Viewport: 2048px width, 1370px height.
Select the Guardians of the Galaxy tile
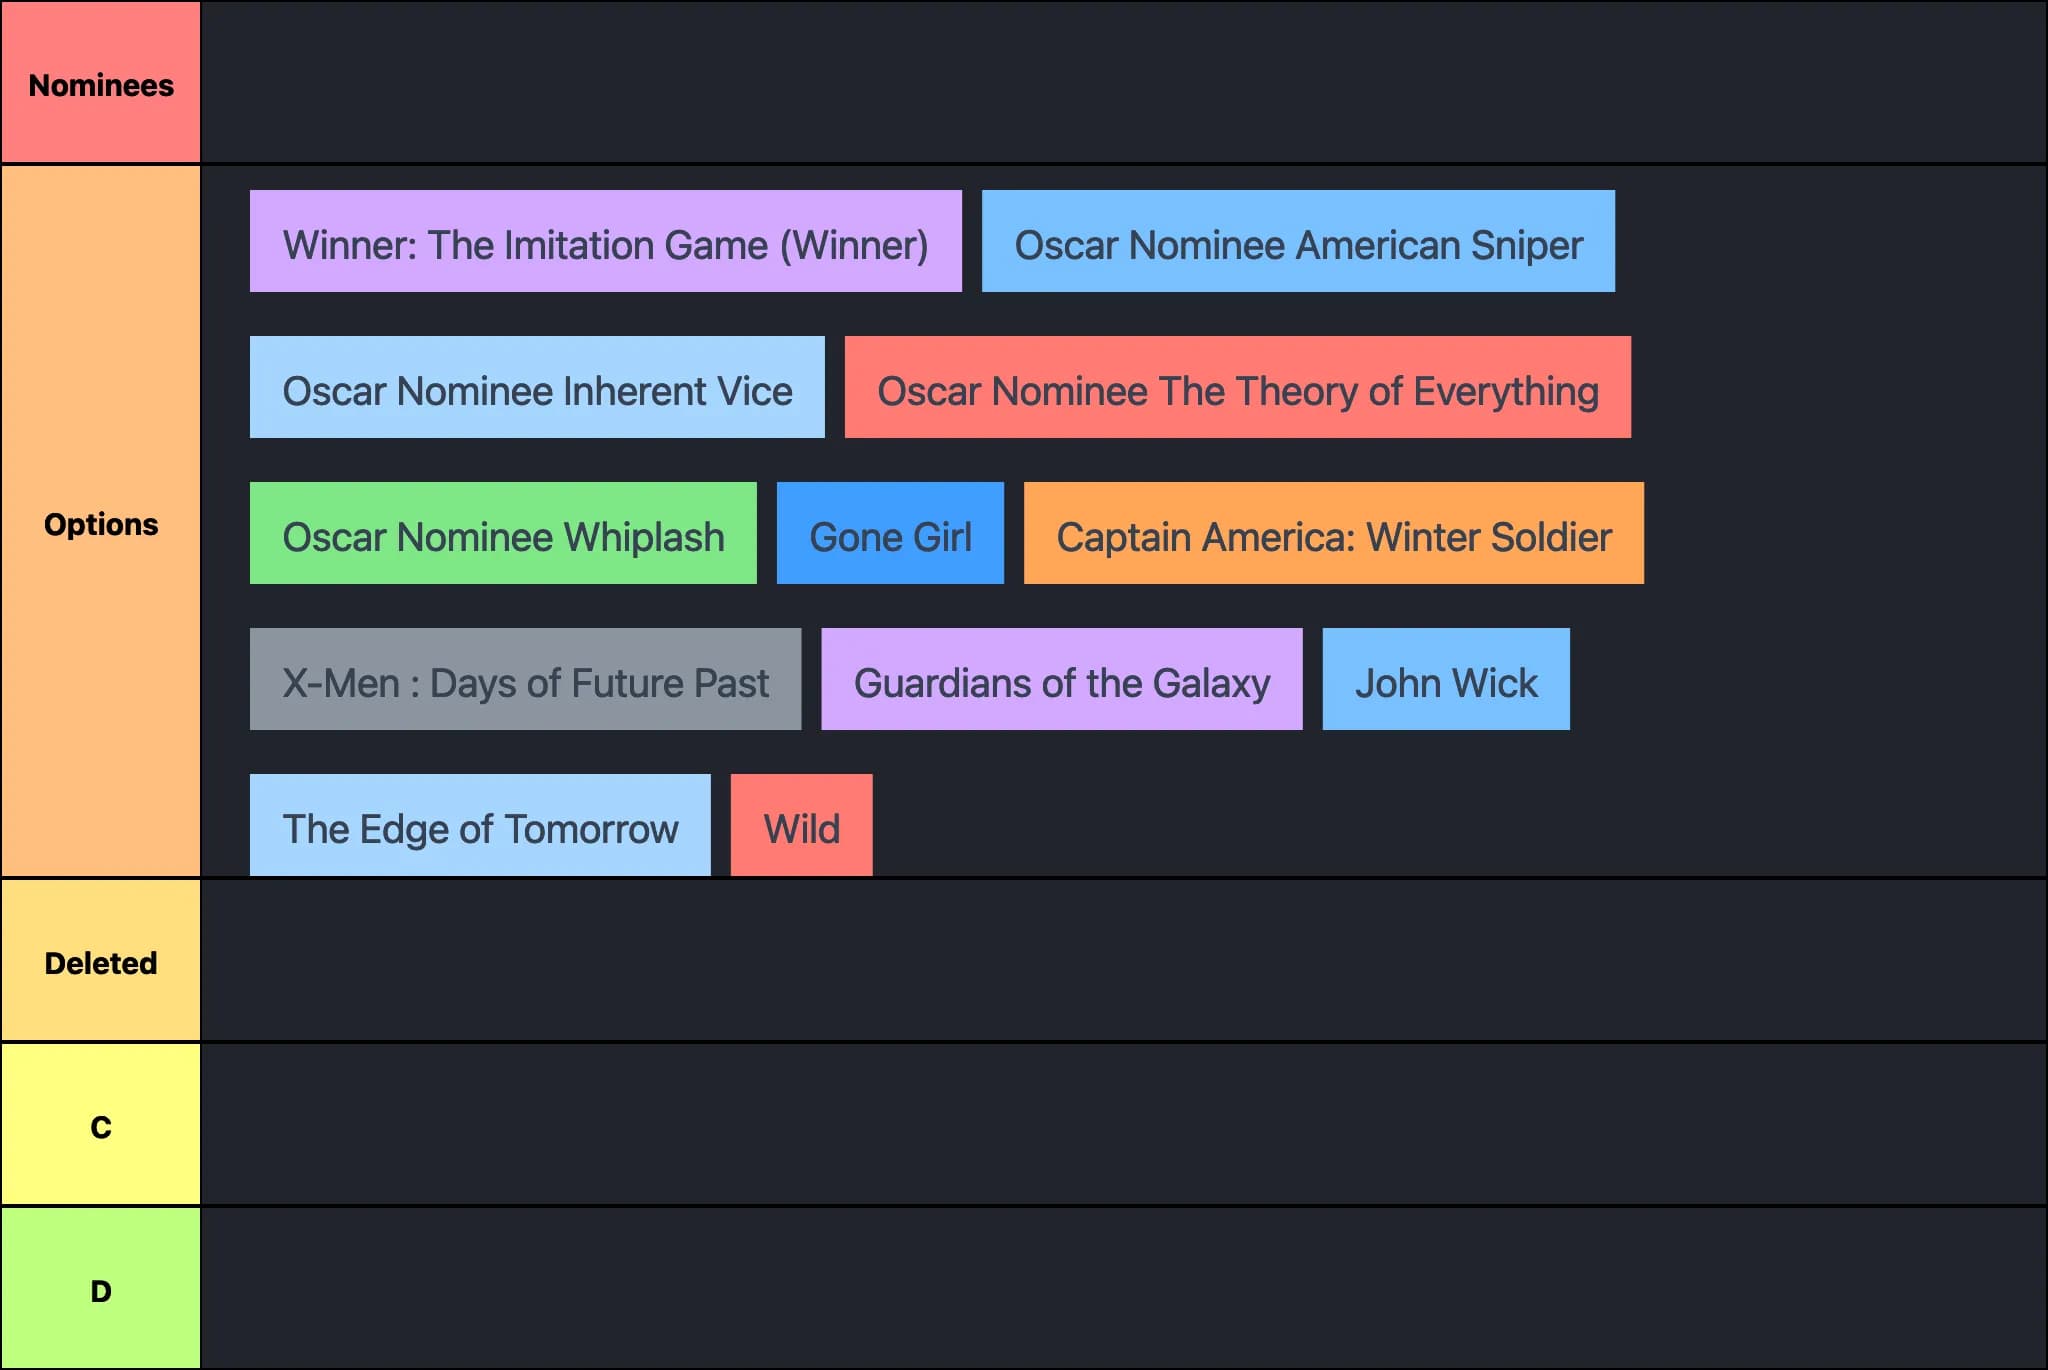point(1062,681)
